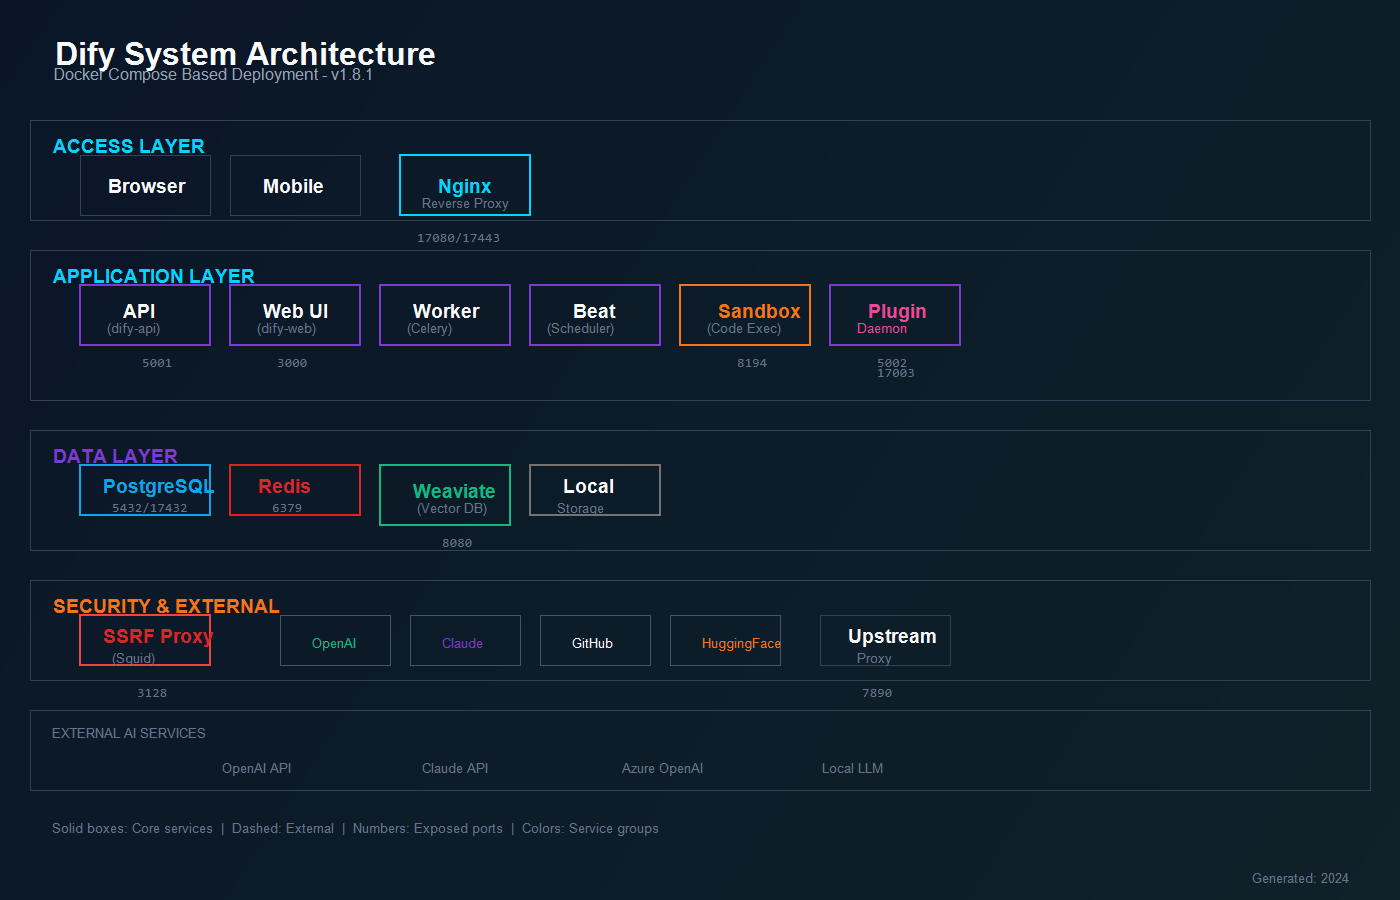Screen dimensions: 1400x900
Task: Click the Azure OpenAI label
Action: point(662,768)
